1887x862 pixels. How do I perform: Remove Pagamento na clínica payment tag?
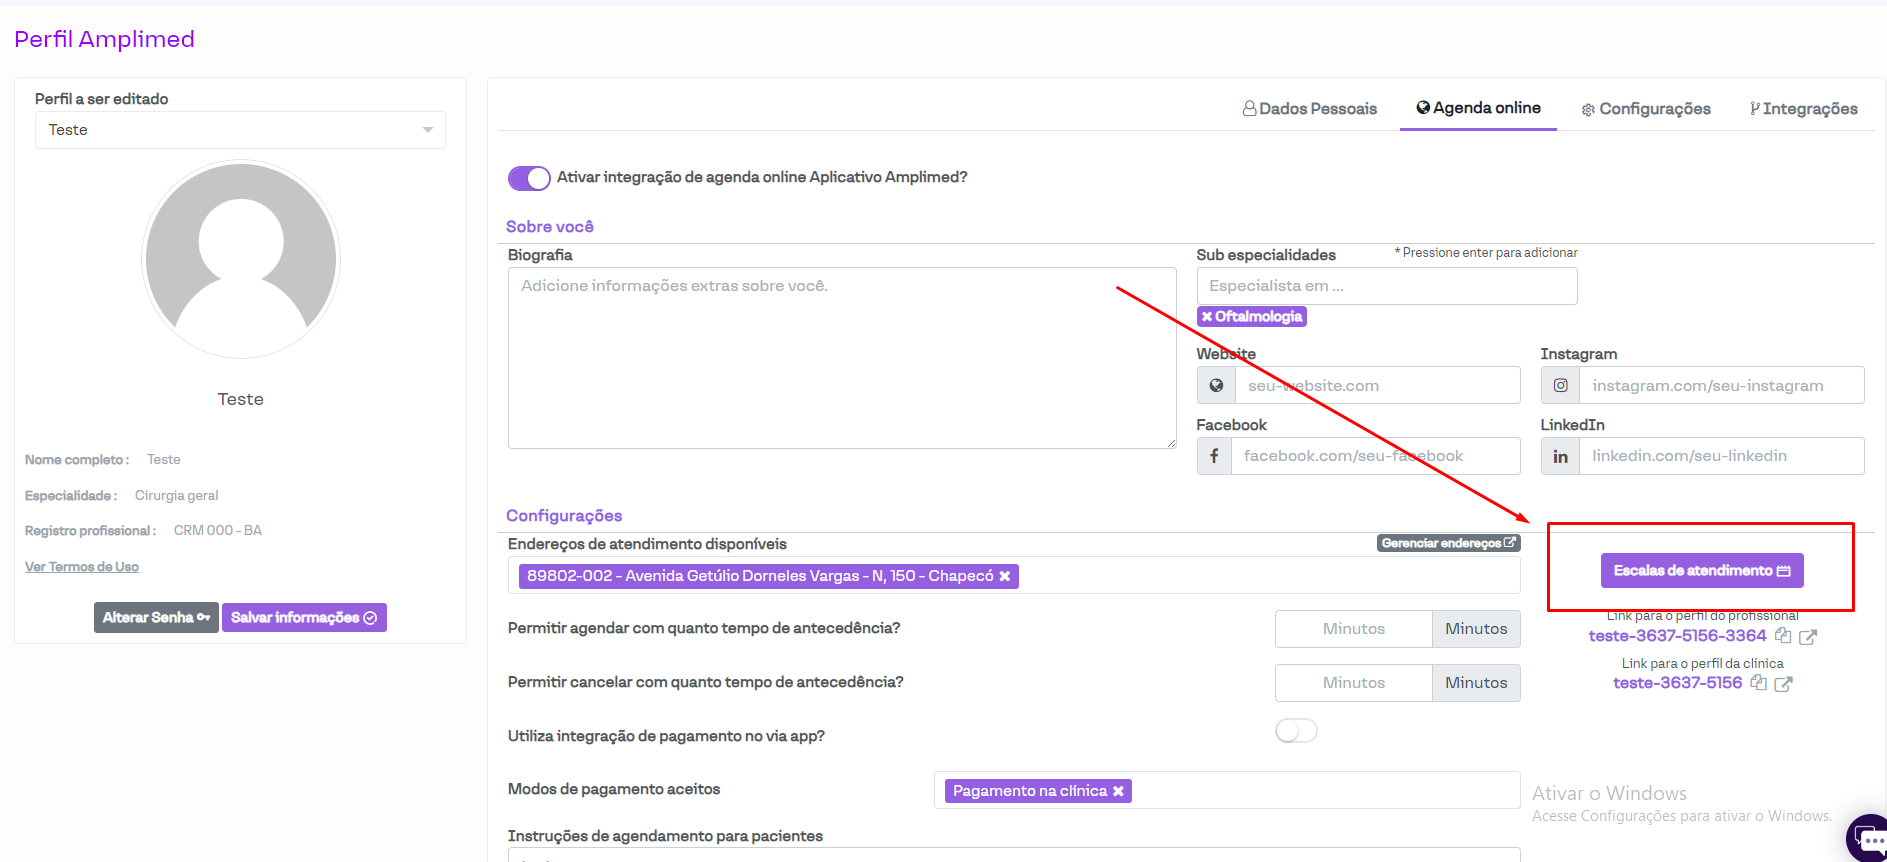(x=1118, y=791)
